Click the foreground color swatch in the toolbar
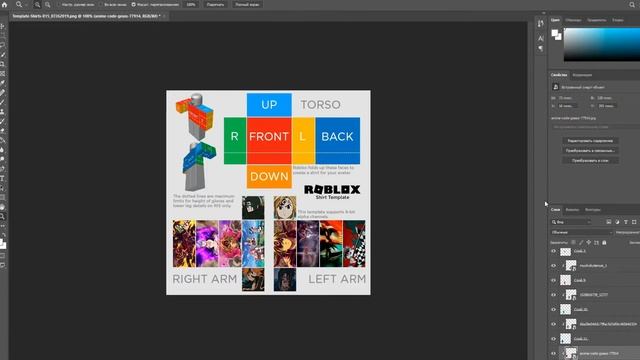The height and width of the screenshot is (360, 640). [x=2, y=242]
